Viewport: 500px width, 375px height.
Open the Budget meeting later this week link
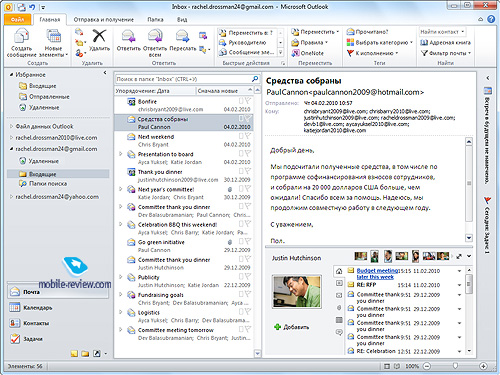click(x=377, y=274)
